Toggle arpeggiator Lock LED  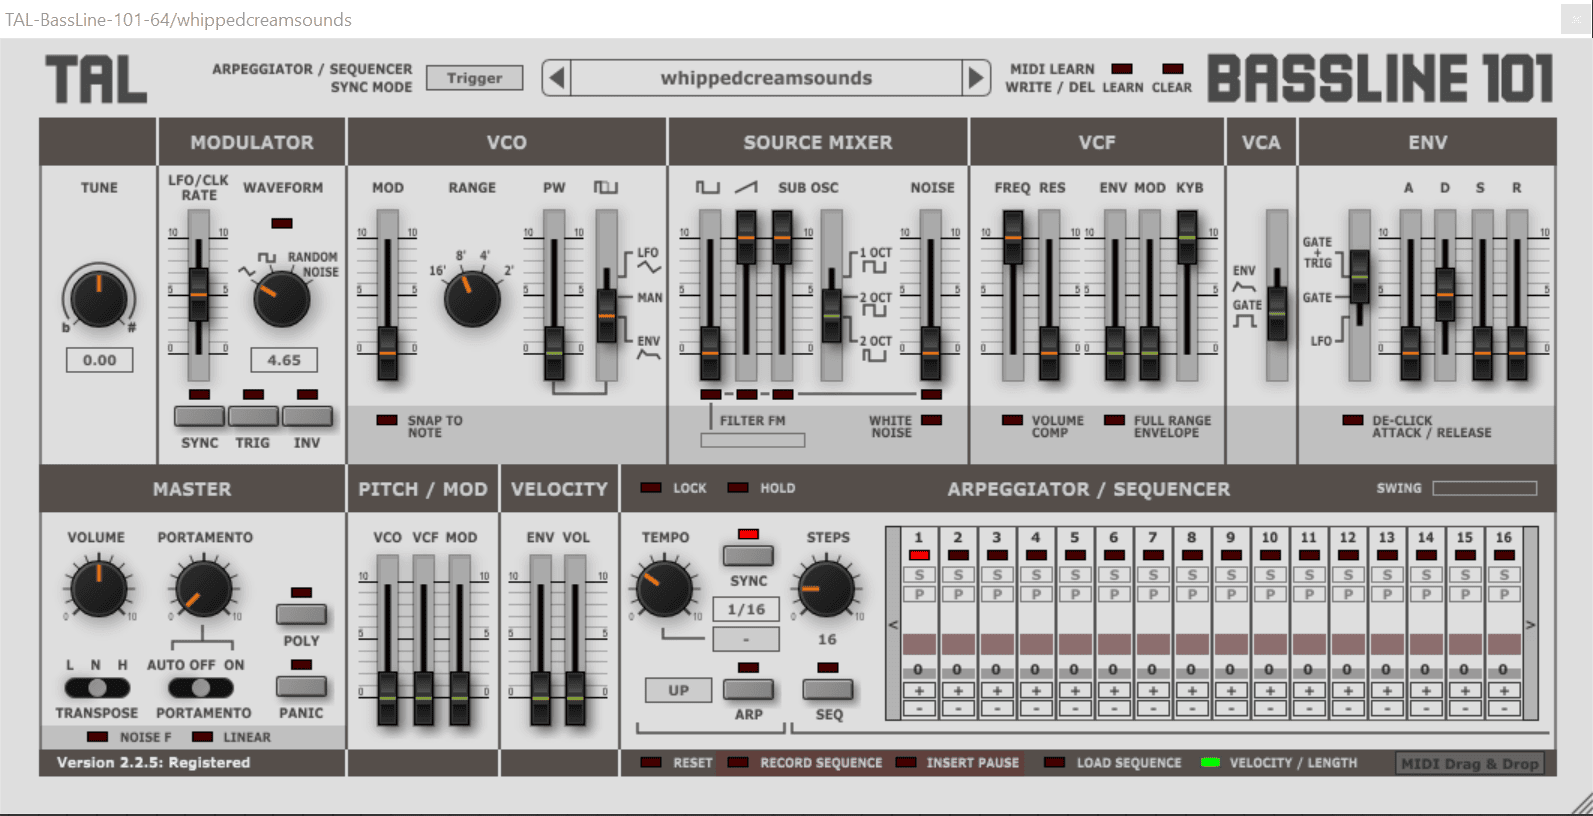(651, 488)
